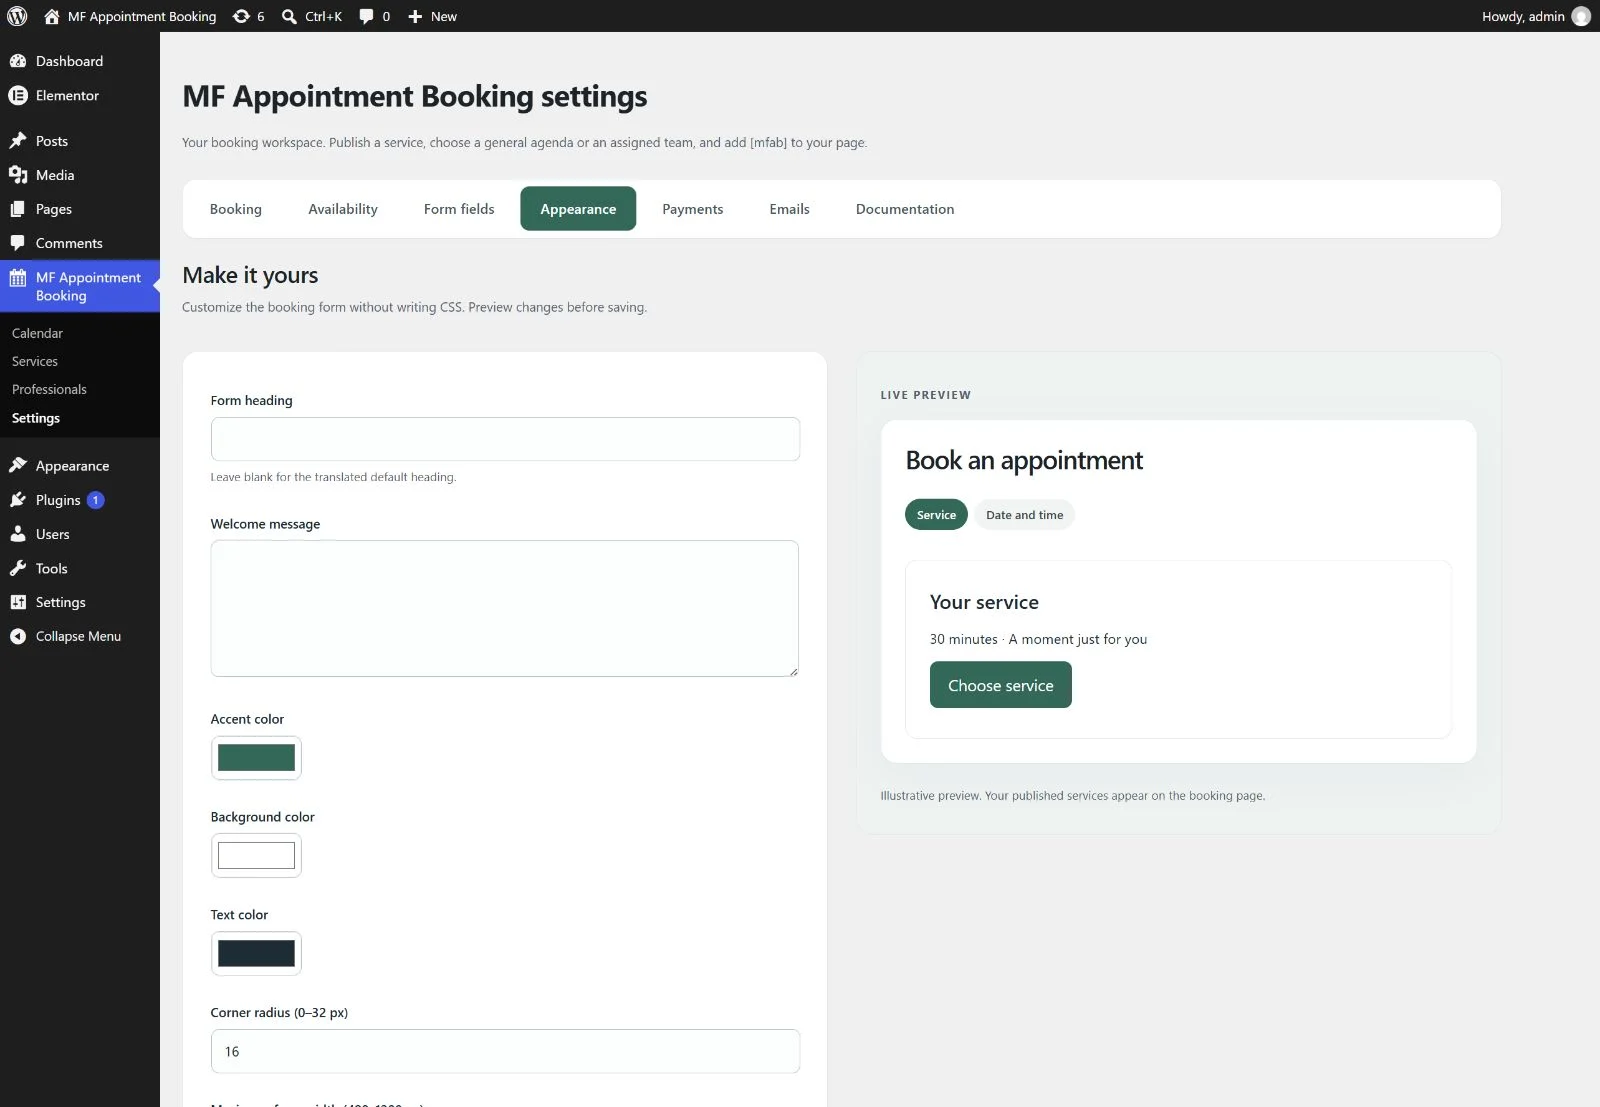1600x1107 pixels.
Task: Click the Elementor label in sidebar
Action: 67,95
